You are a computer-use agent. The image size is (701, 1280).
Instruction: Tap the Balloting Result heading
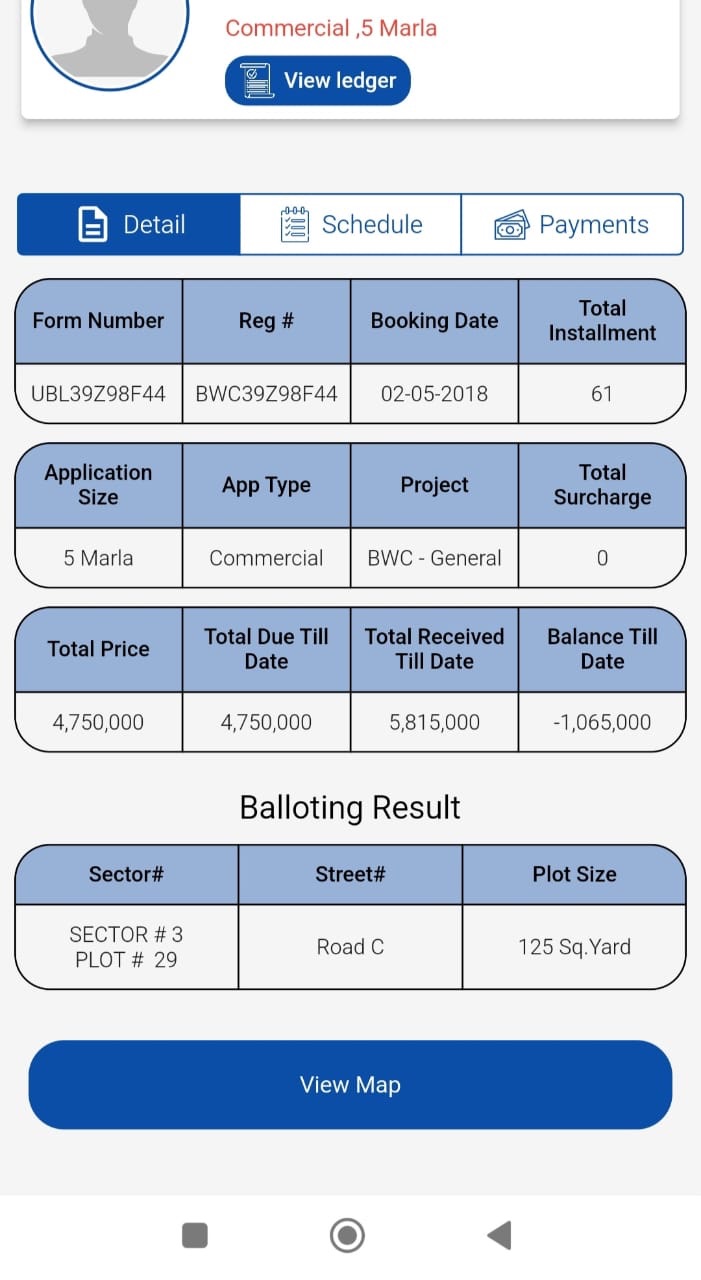tap(350, 807)
